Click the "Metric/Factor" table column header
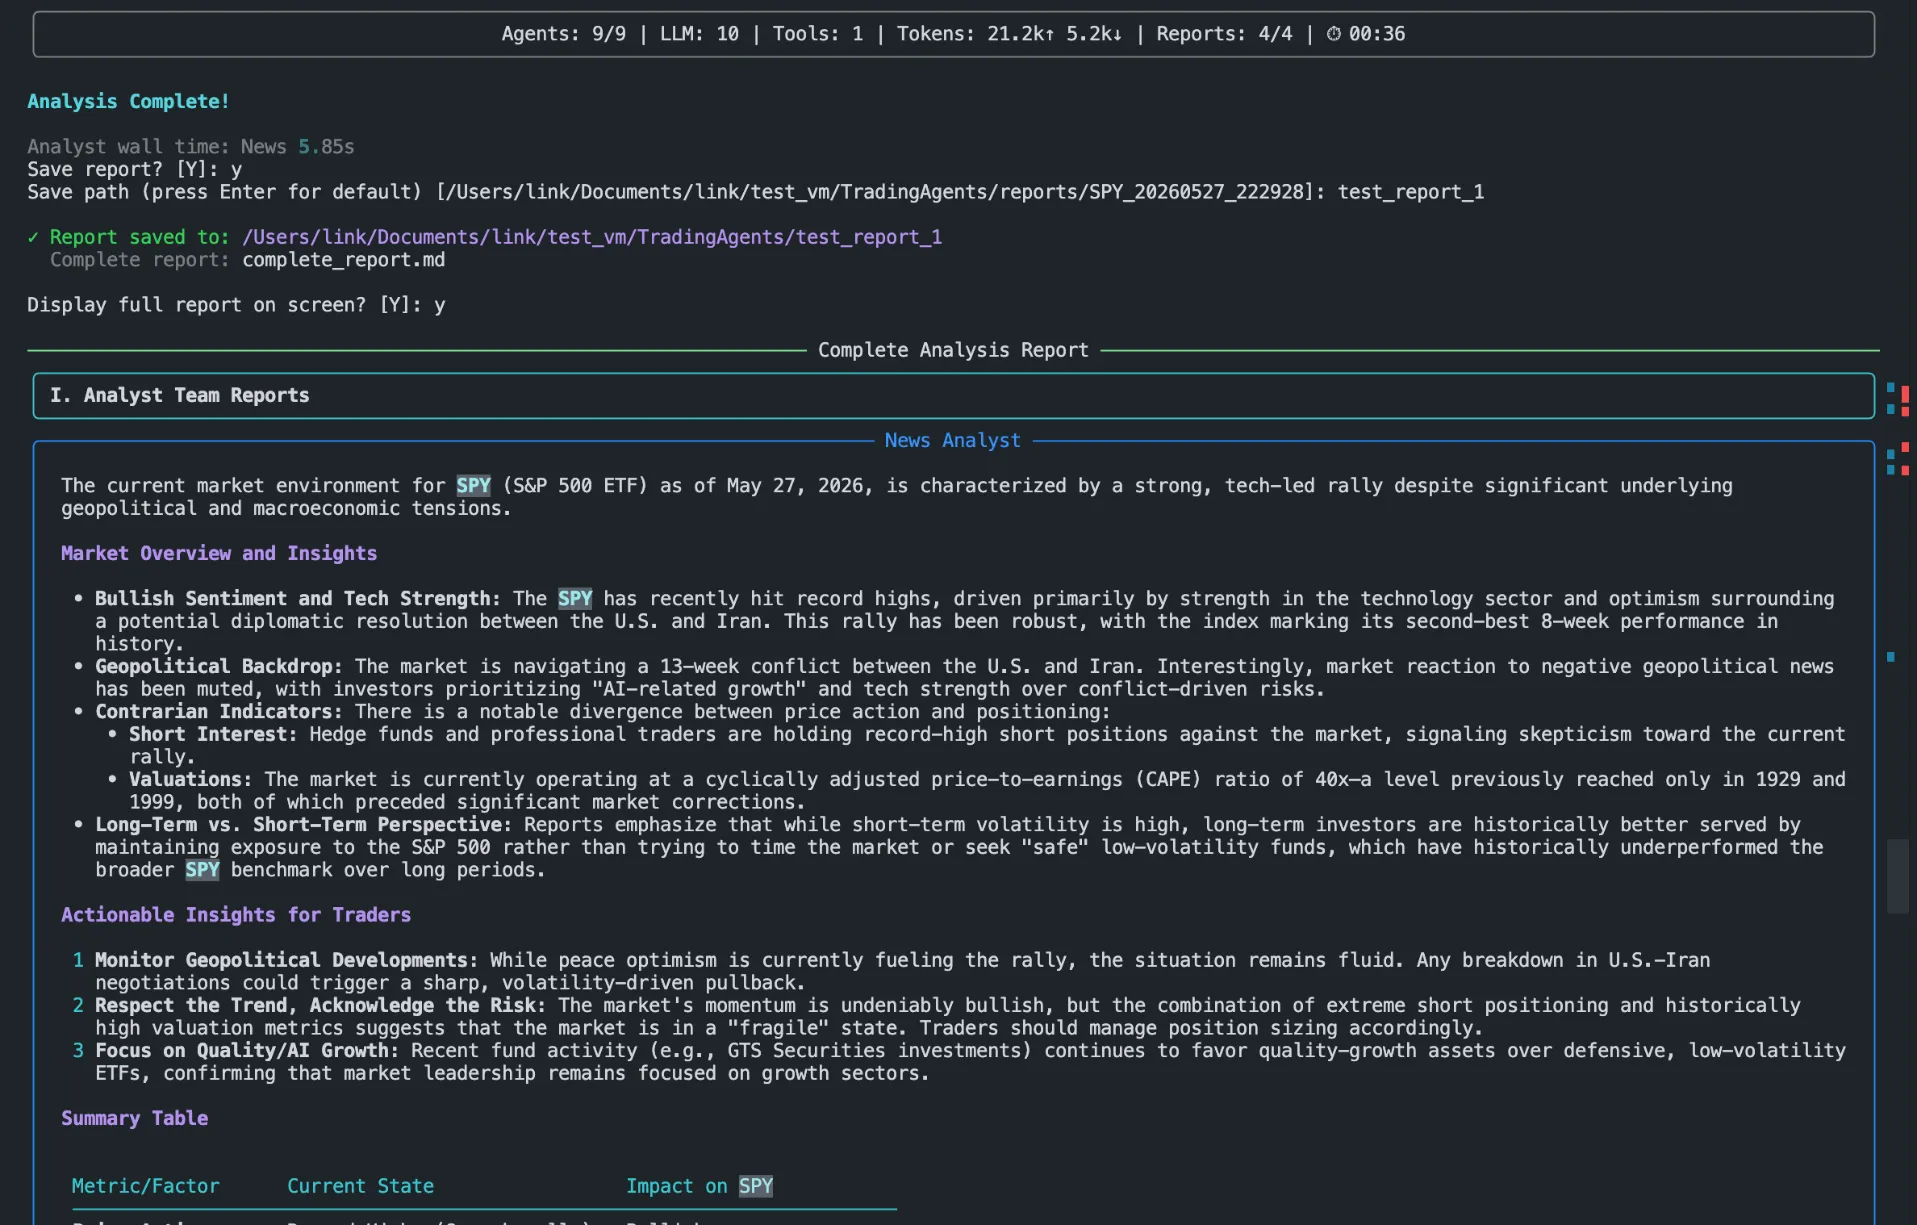Viewport: 1917px width, 1225px height. tap(146, 1186)
